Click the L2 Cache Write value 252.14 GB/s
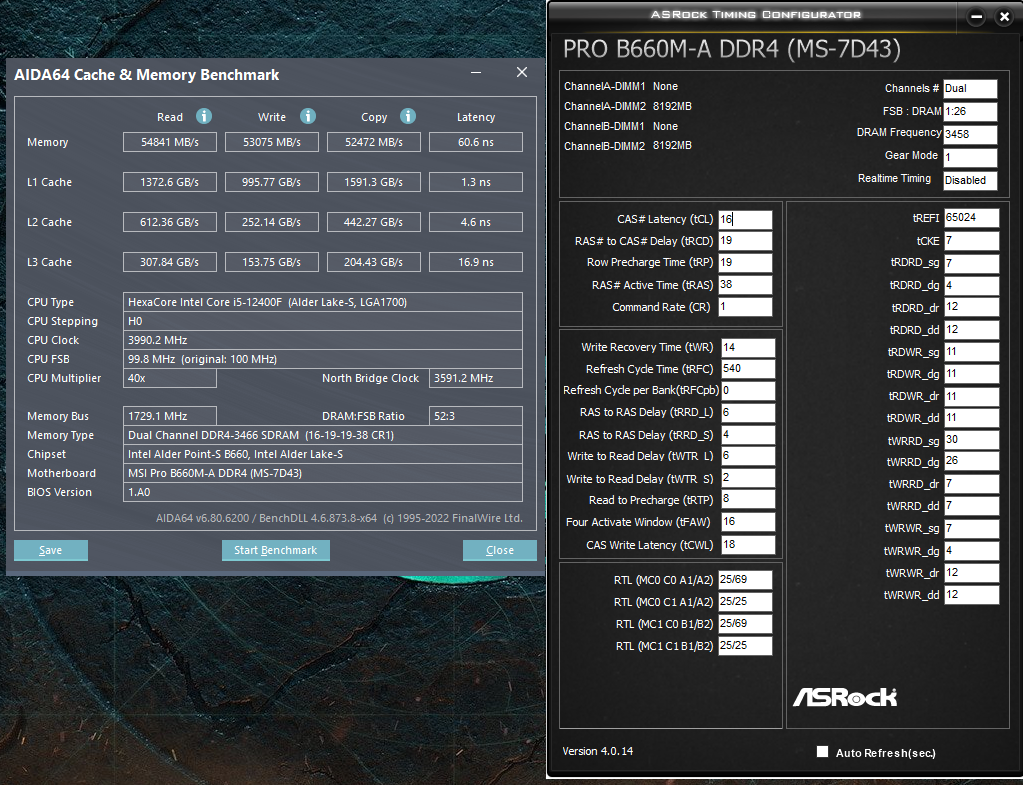1023x785 pixels. [271, 222]
